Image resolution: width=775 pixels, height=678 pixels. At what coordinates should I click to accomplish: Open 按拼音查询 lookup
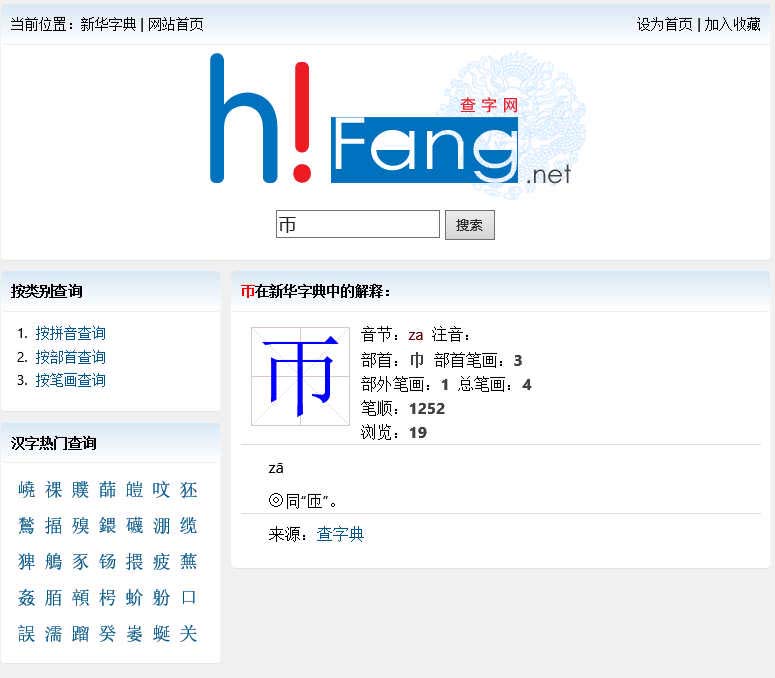coord(70,333)
